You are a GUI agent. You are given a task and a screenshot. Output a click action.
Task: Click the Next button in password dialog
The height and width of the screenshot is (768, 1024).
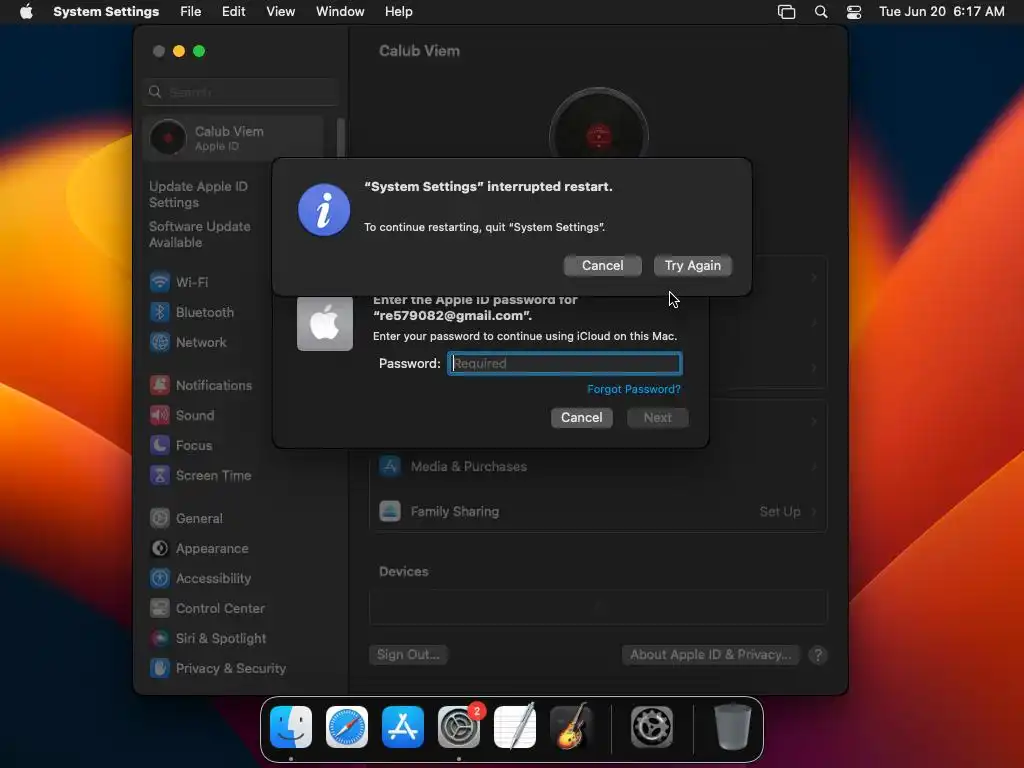pyautogui.click(x=658, y=418)
